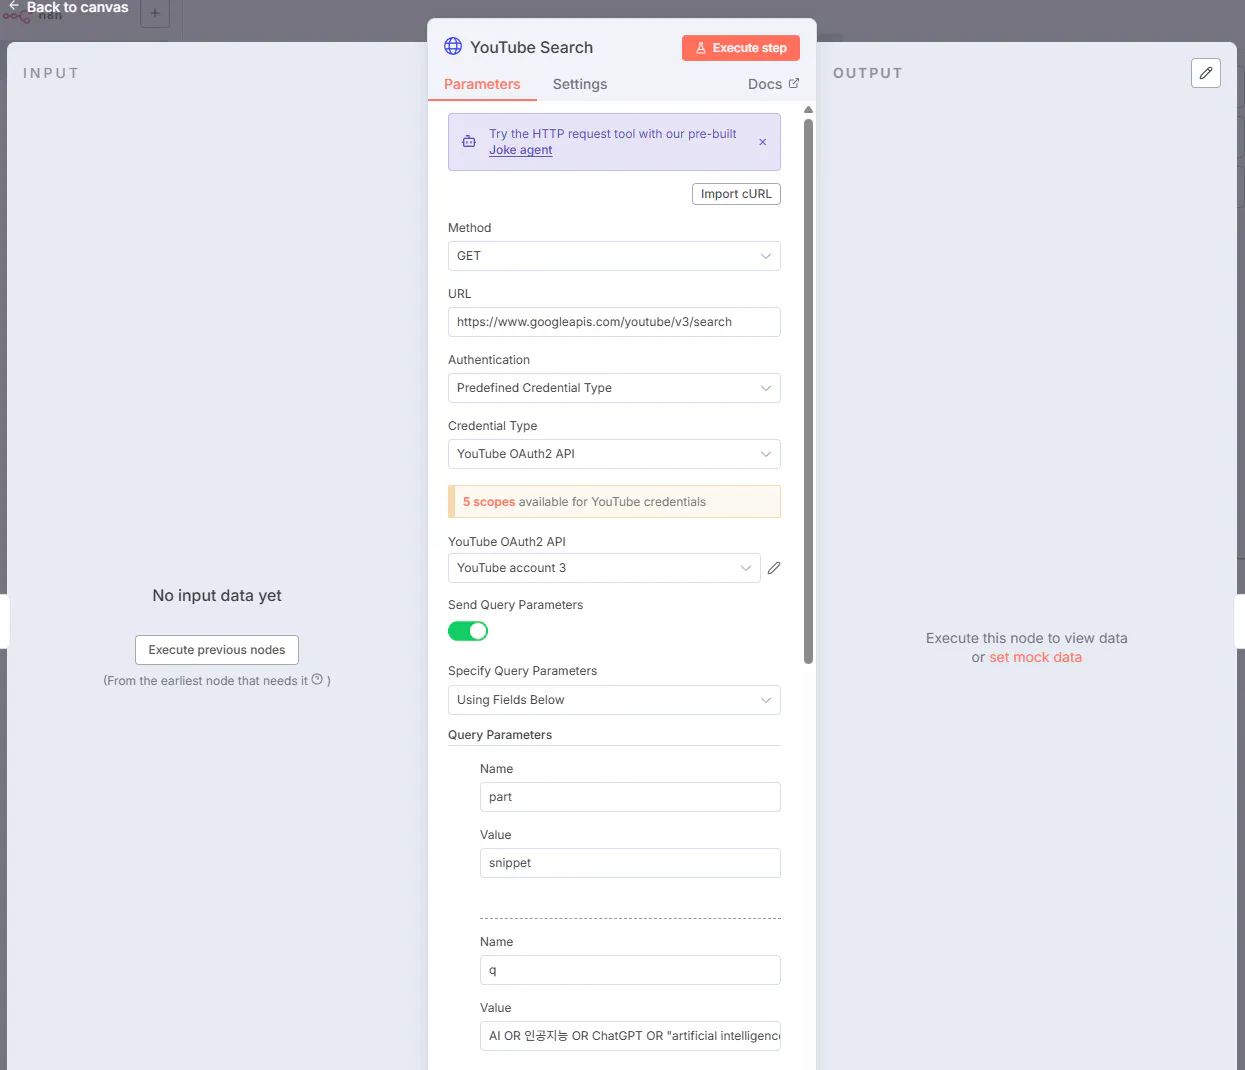Click the 'No input data yet' text
This screenshot has height=1070, width=1245.
pyautogui.click(x=217, y=595)
